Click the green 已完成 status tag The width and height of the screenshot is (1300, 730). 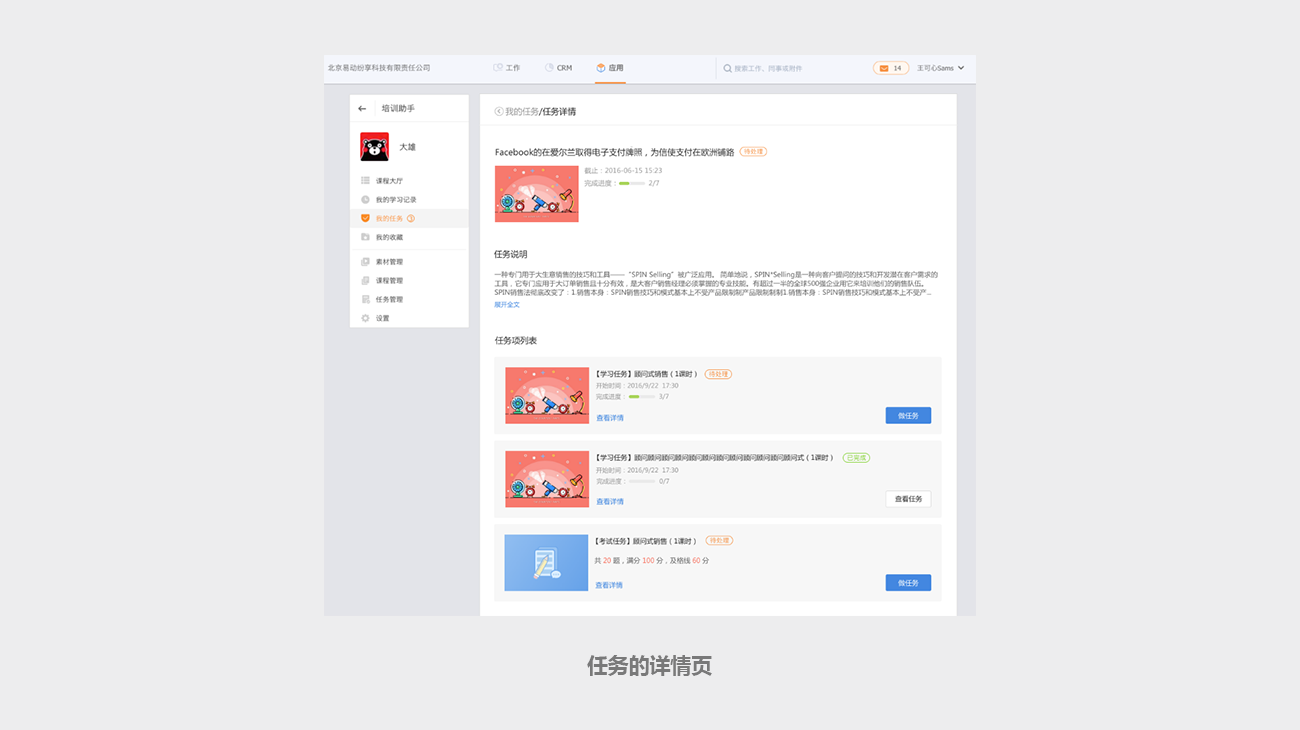(x=856, y=457)
